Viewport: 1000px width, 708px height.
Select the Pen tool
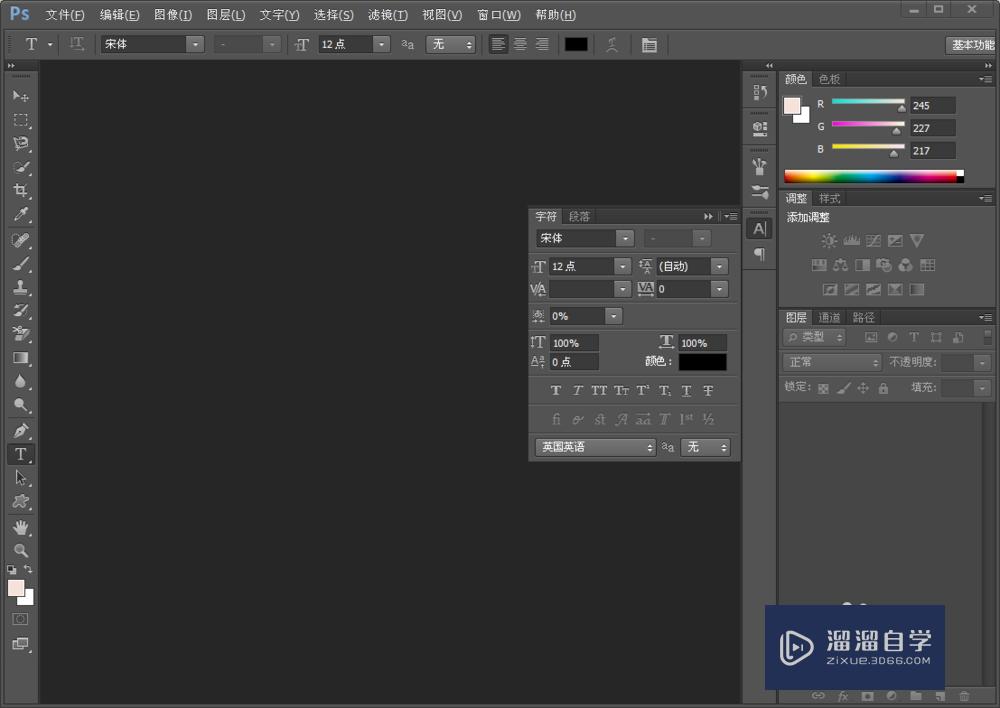20,431
